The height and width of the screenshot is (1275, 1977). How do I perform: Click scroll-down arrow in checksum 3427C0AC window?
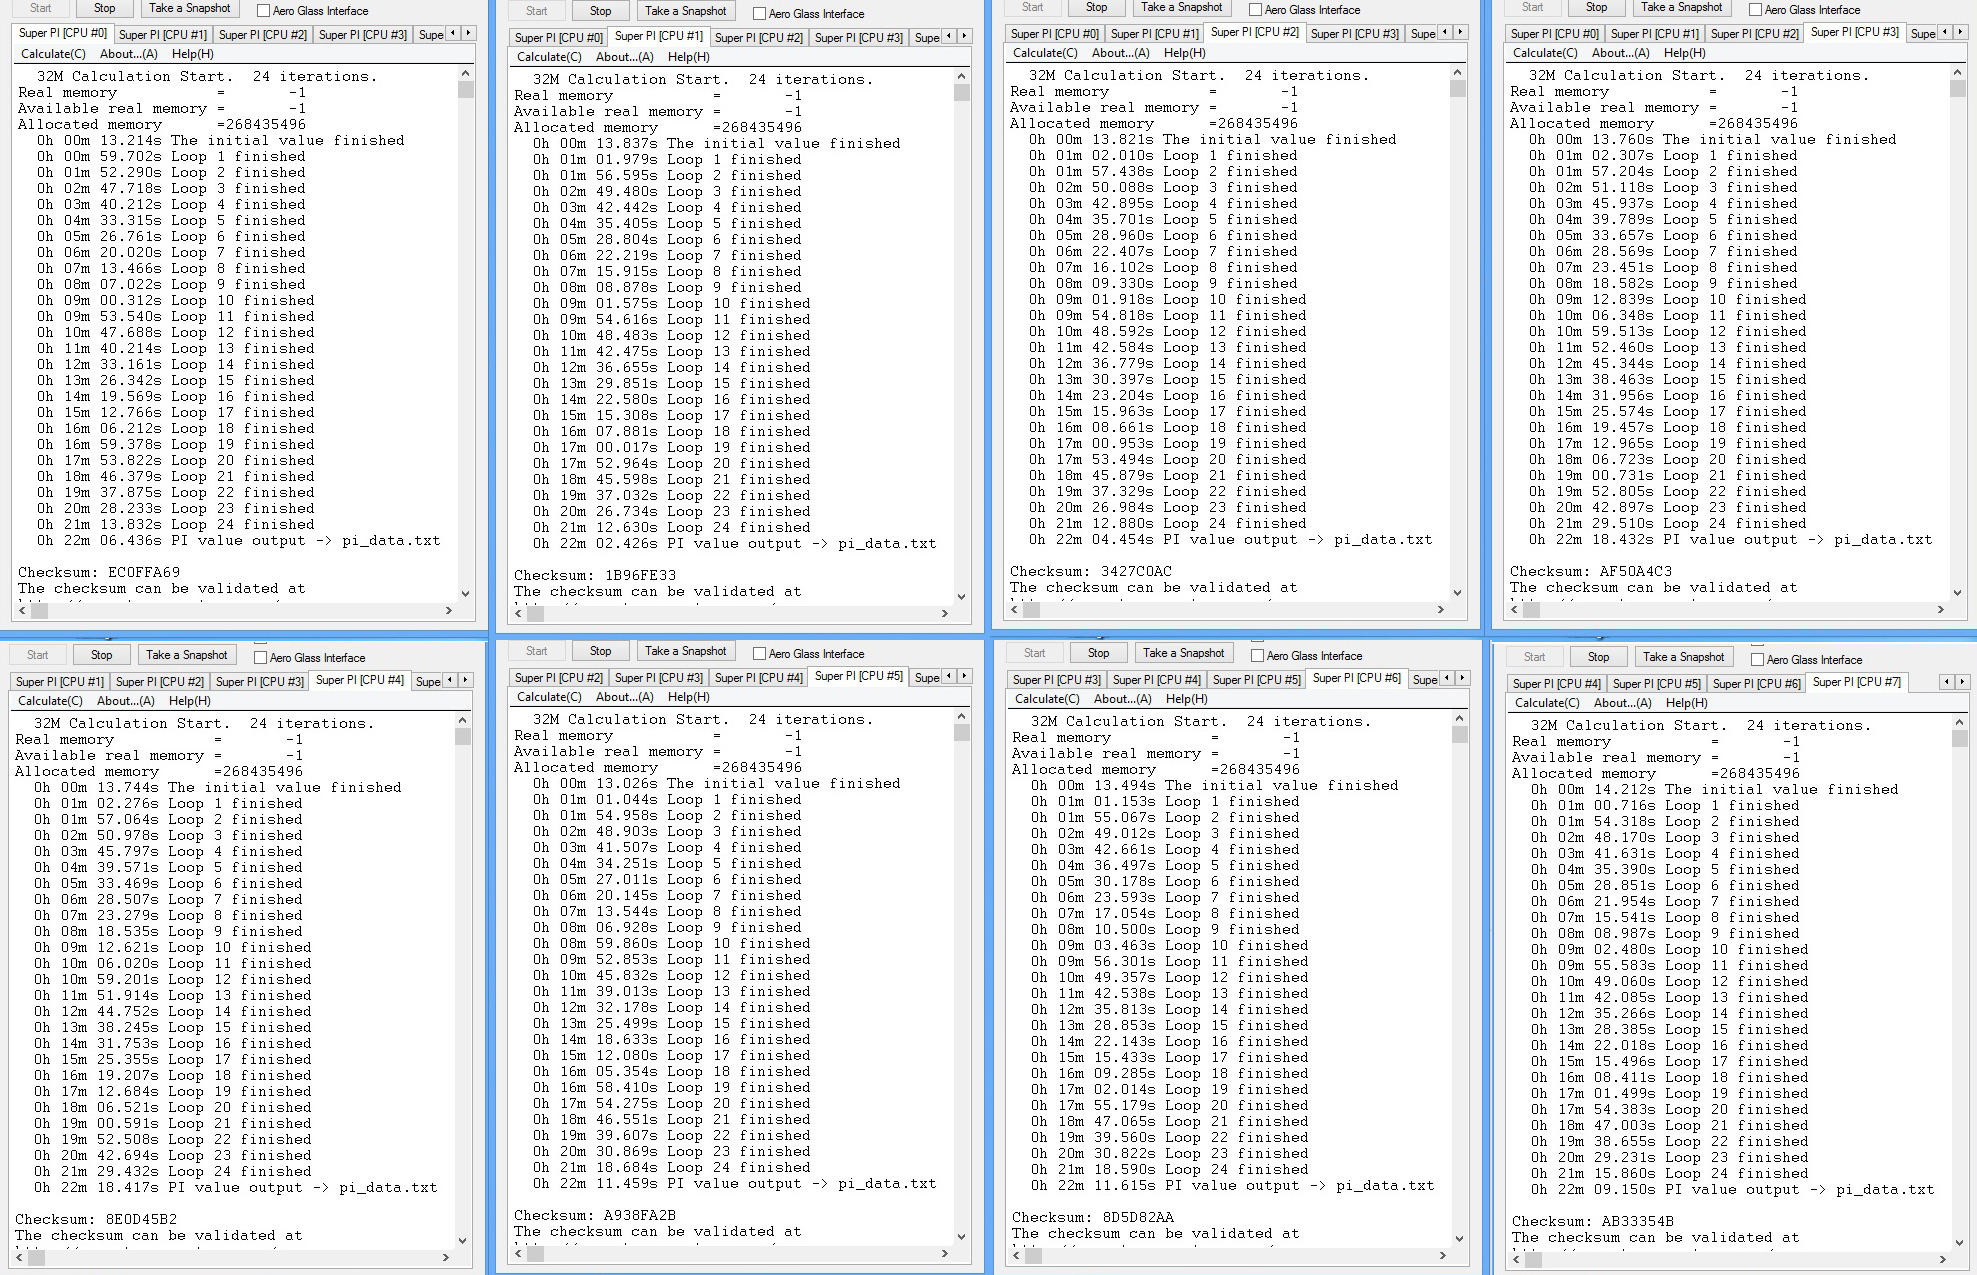pos(1457,592)
